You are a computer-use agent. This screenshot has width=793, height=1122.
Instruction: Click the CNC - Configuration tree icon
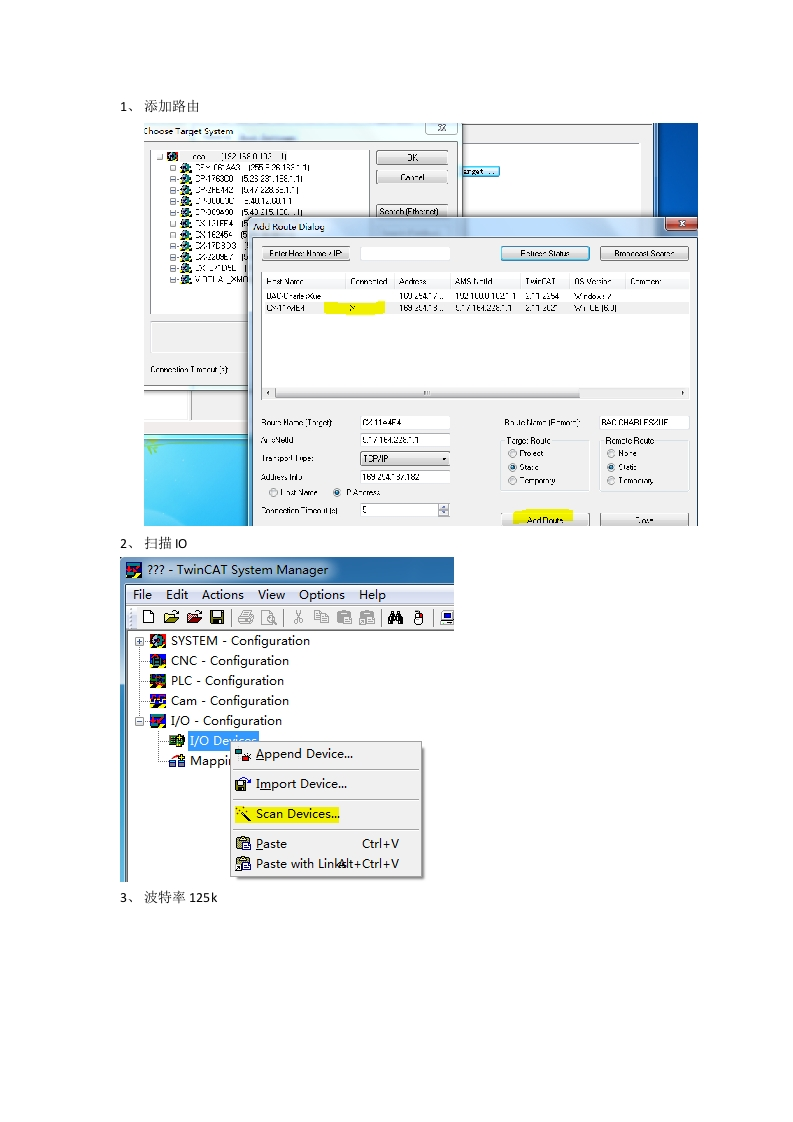[x=158, y=661]
